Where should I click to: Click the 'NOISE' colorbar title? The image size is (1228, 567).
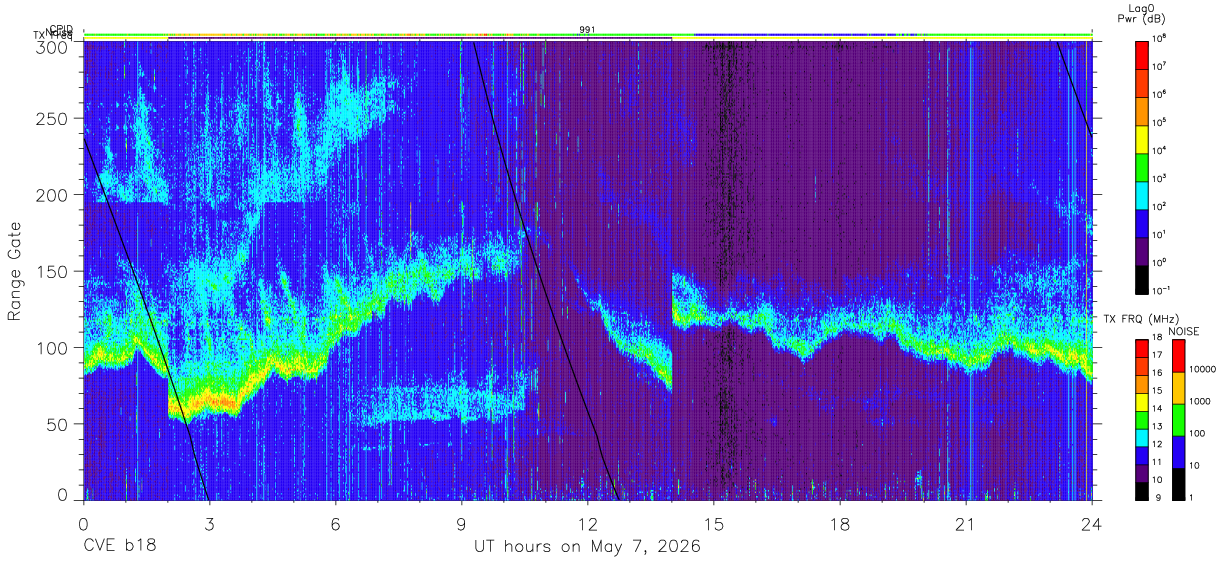click(1185, 331)
